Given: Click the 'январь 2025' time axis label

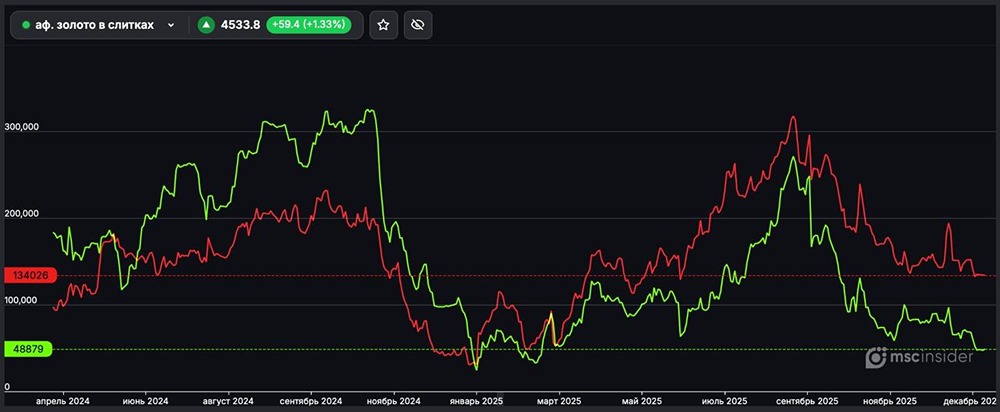Looking at the screenshot, I should [x=475, y=400].
